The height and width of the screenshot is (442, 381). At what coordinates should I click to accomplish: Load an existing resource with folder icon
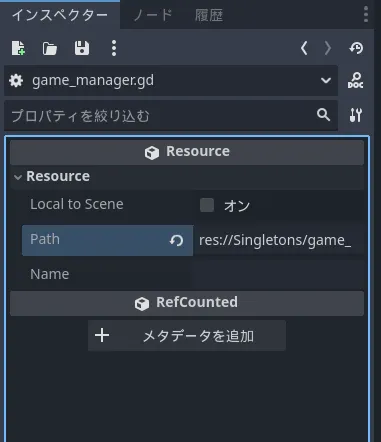(50, 48)
